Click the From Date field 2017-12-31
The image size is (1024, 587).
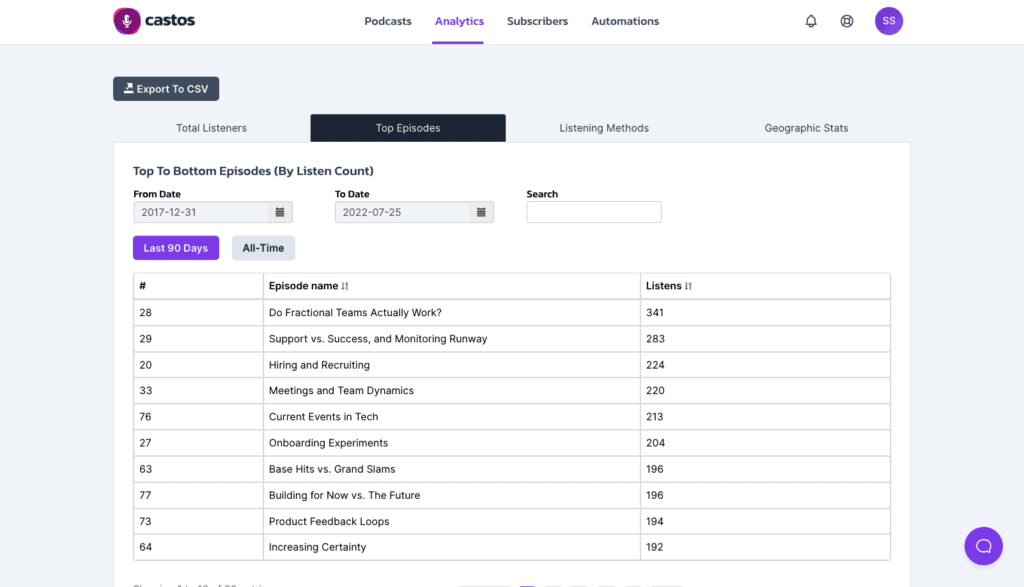tap(201, 212)
